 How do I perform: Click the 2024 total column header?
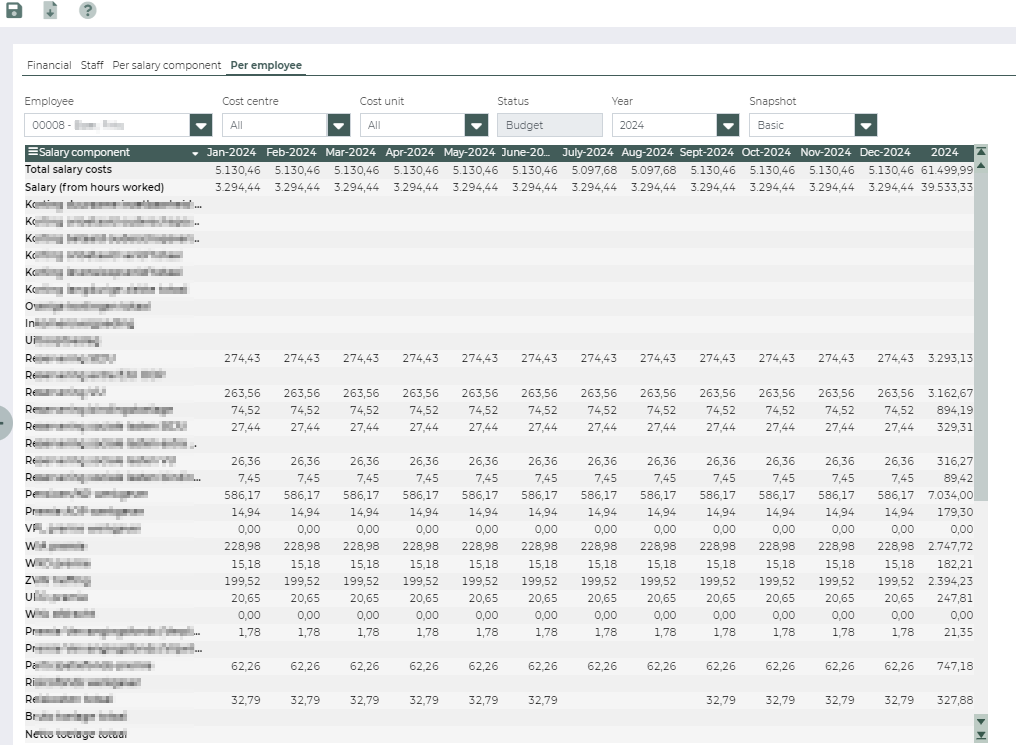click(x=944, y=152)
